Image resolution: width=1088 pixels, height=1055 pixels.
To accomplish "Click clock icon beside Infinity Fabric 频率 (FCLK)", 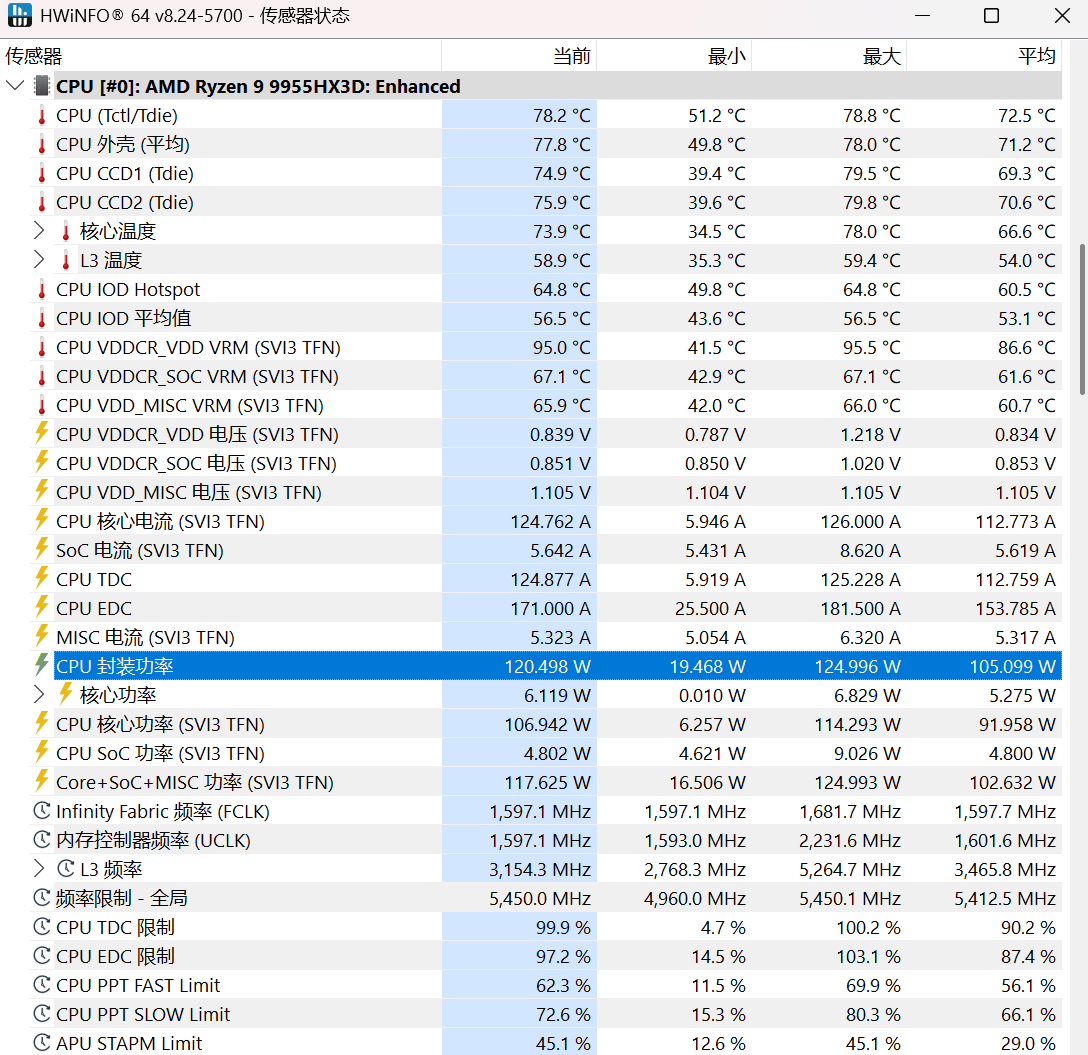I will pos(42,812).
